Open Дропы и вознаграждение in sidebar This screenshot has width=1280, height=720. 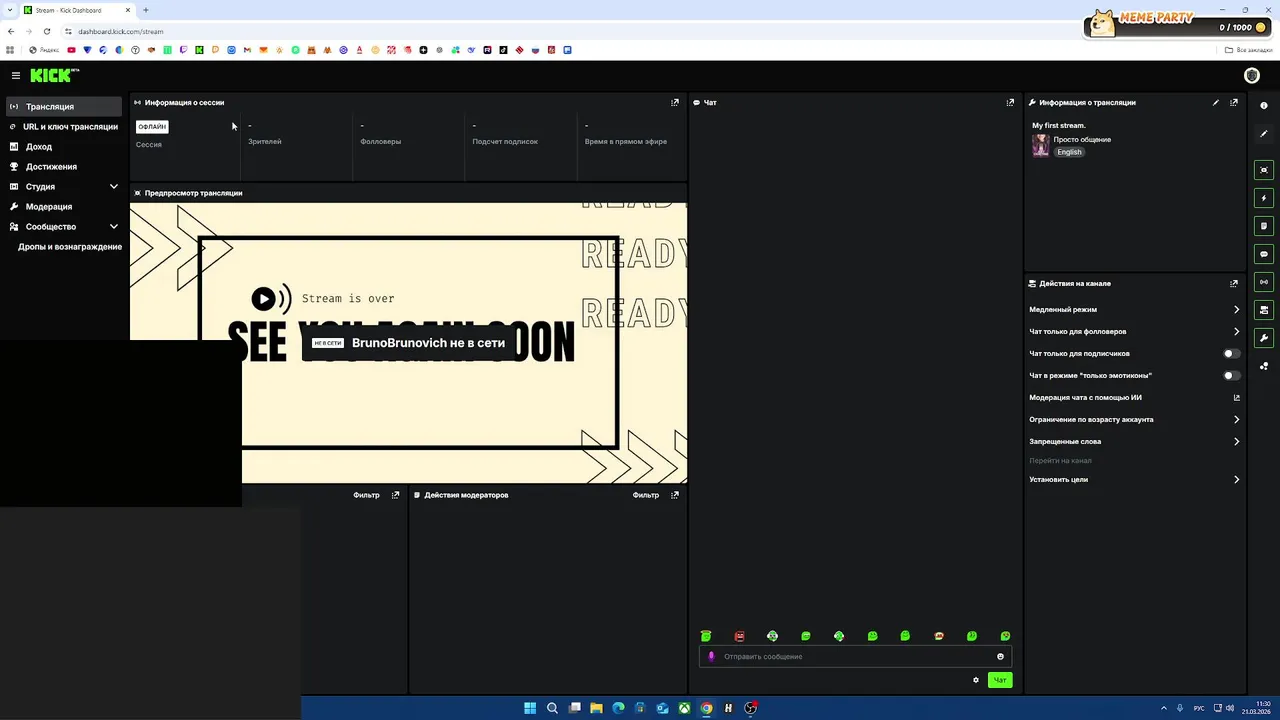[69, 247]
